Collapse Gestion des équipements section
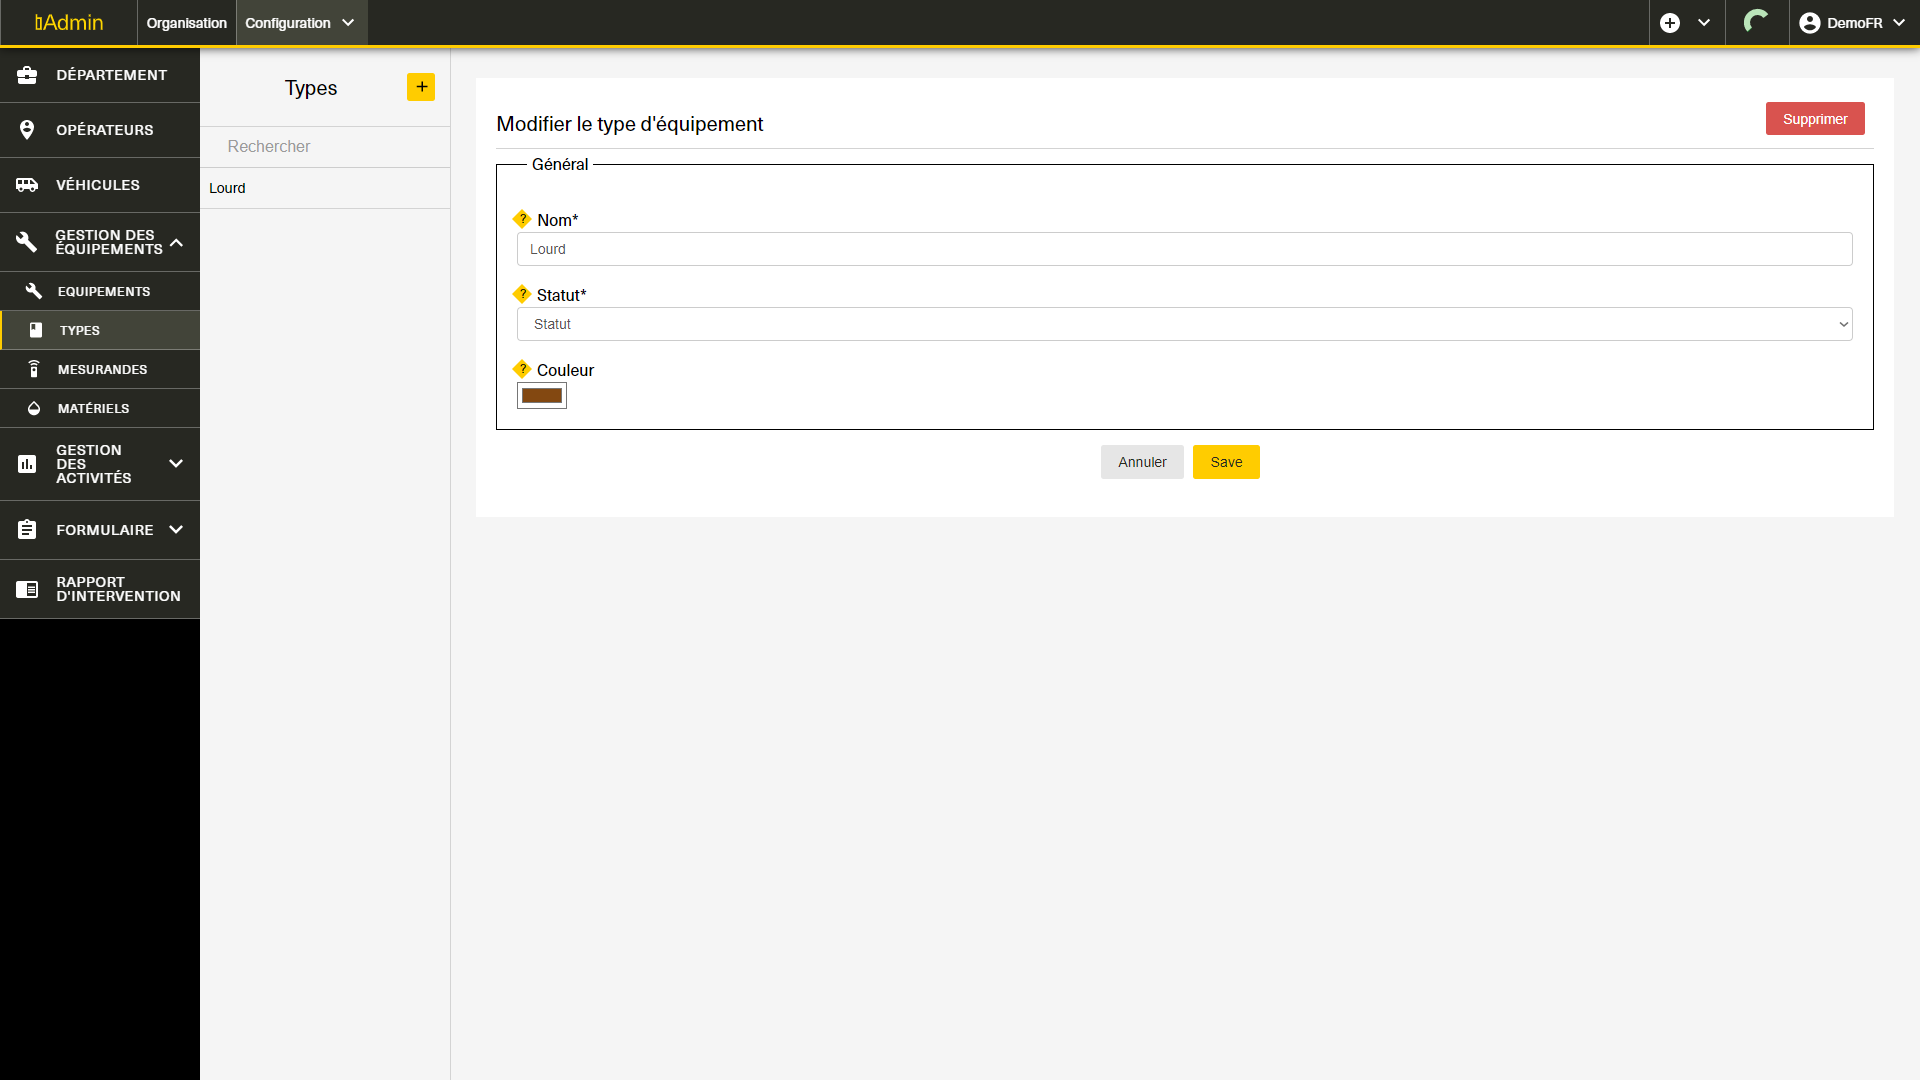This screenshot has width=1920, height=1080. click(176, 242)
